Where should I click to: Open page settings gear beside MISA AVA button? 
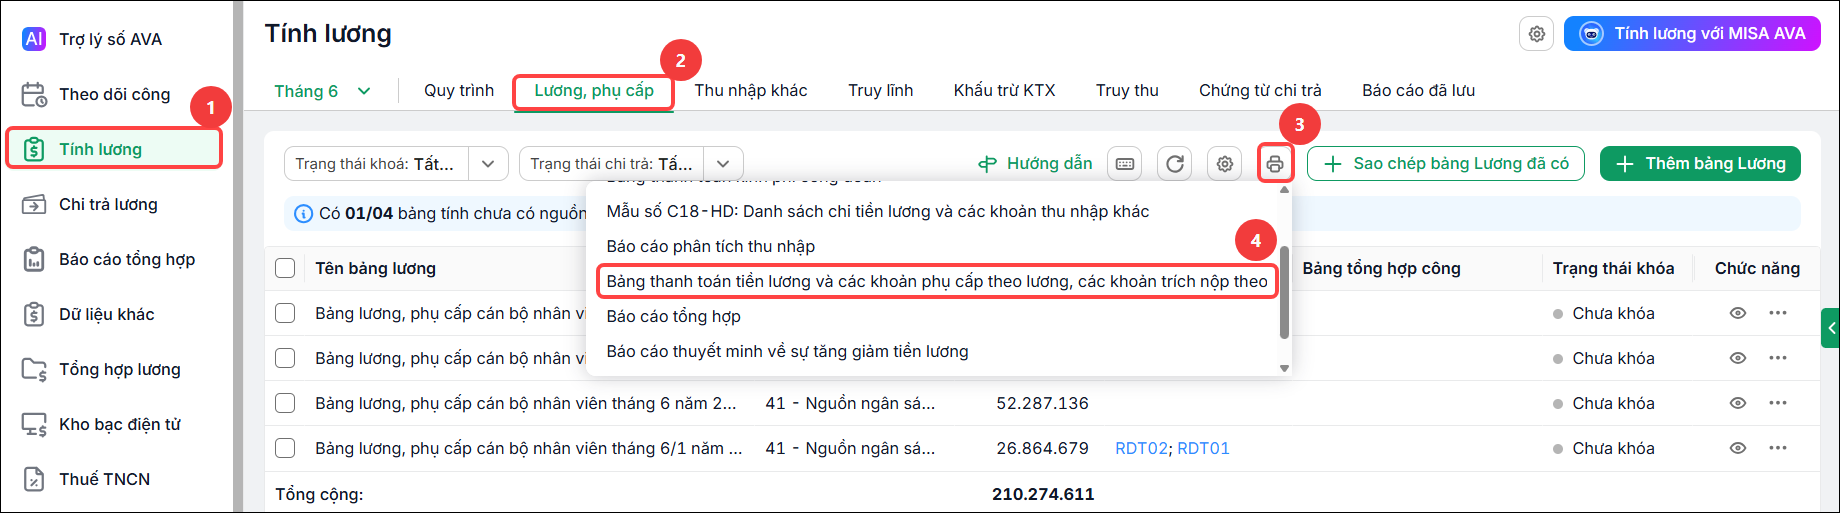coord(1537,34)
